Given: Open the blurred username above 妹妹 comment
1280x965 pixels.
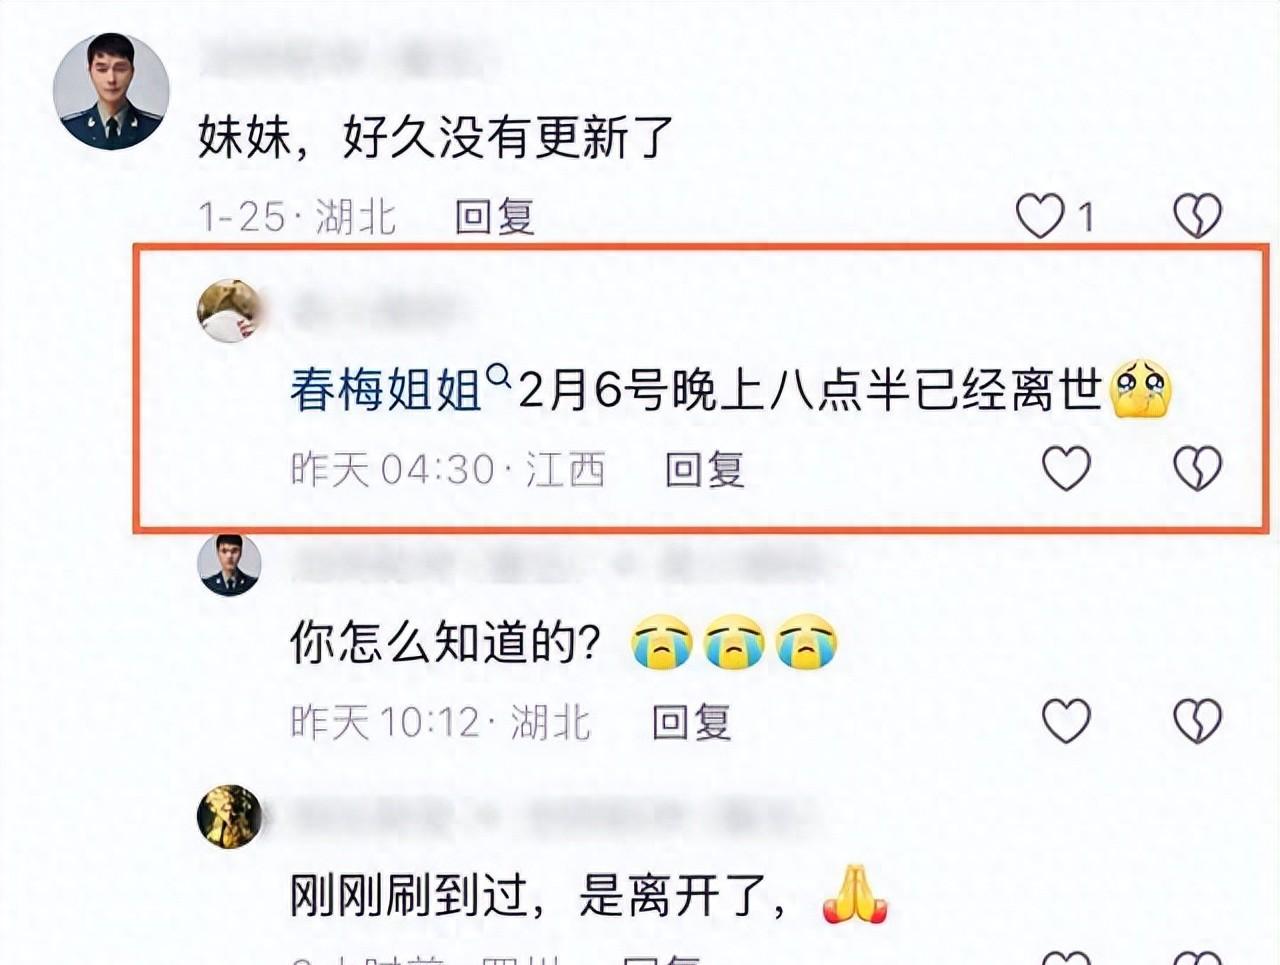Looking at the screenshot, I should tap(350, 60).
